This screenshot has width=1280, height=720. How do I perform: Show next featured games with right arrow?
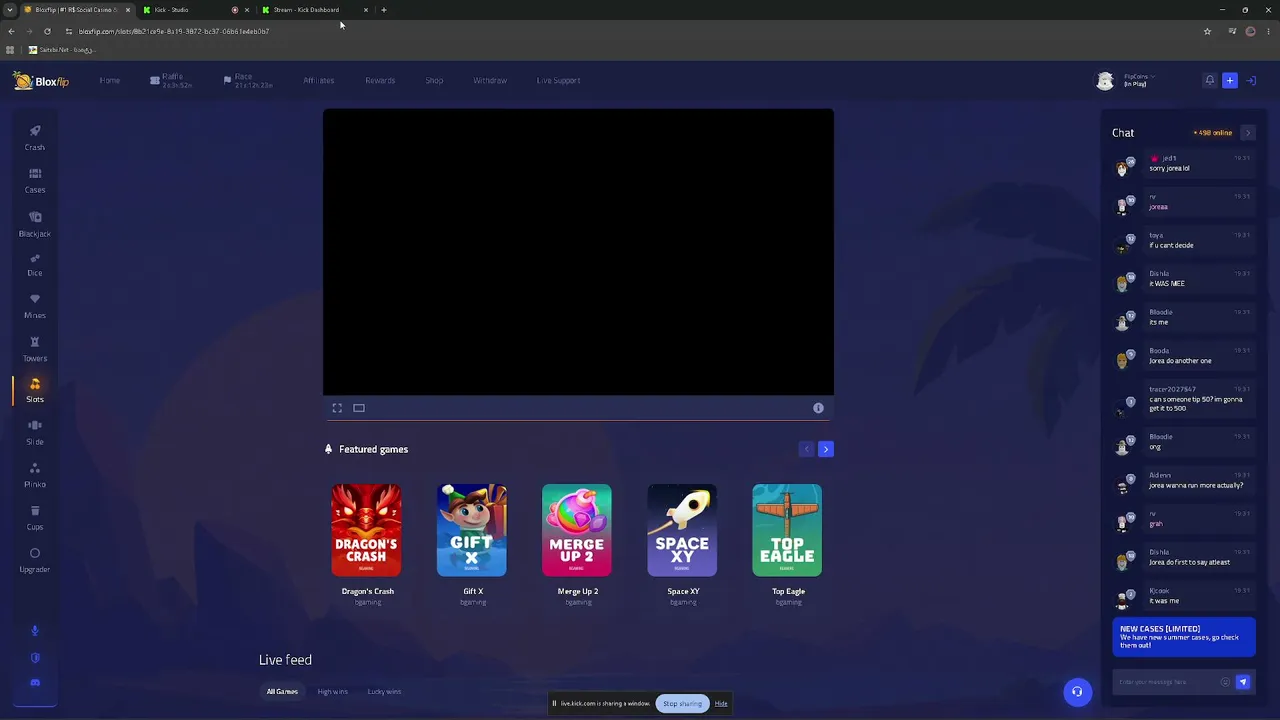826,449
